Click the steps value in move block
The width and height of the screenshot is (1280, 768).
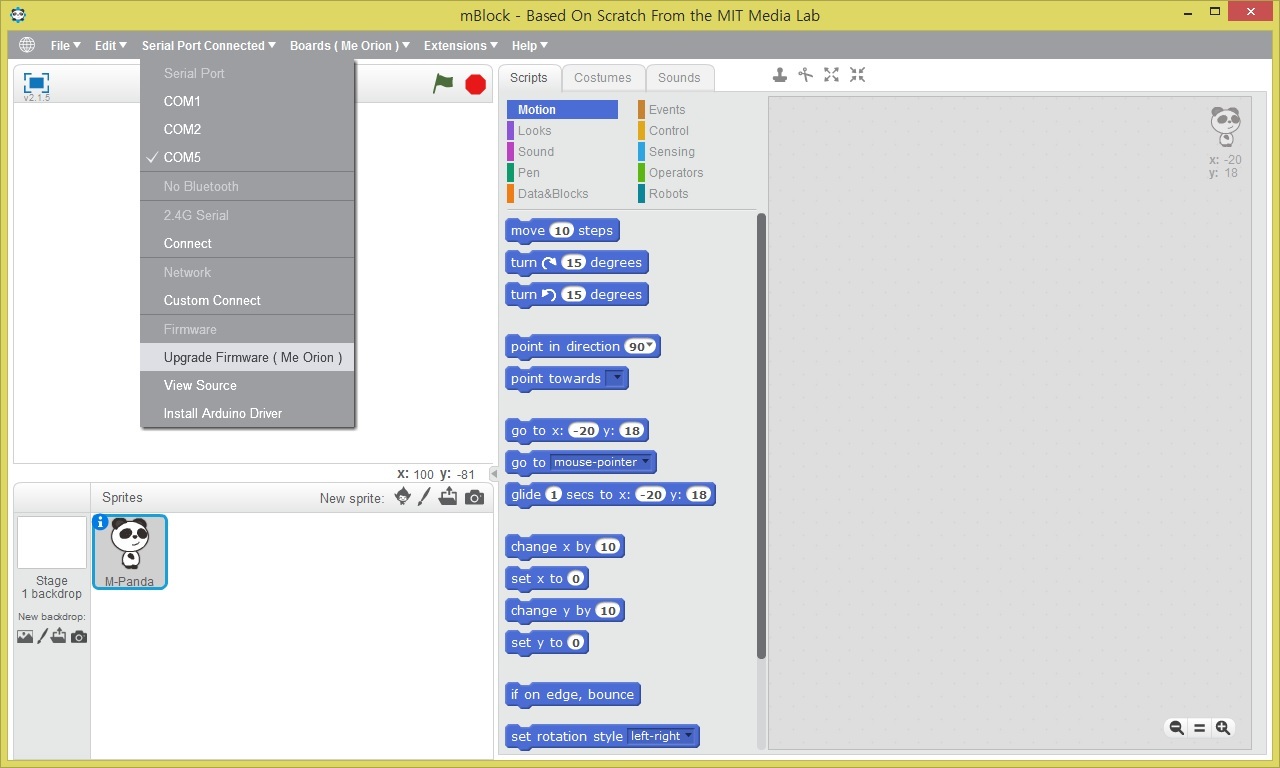point(562,230)
